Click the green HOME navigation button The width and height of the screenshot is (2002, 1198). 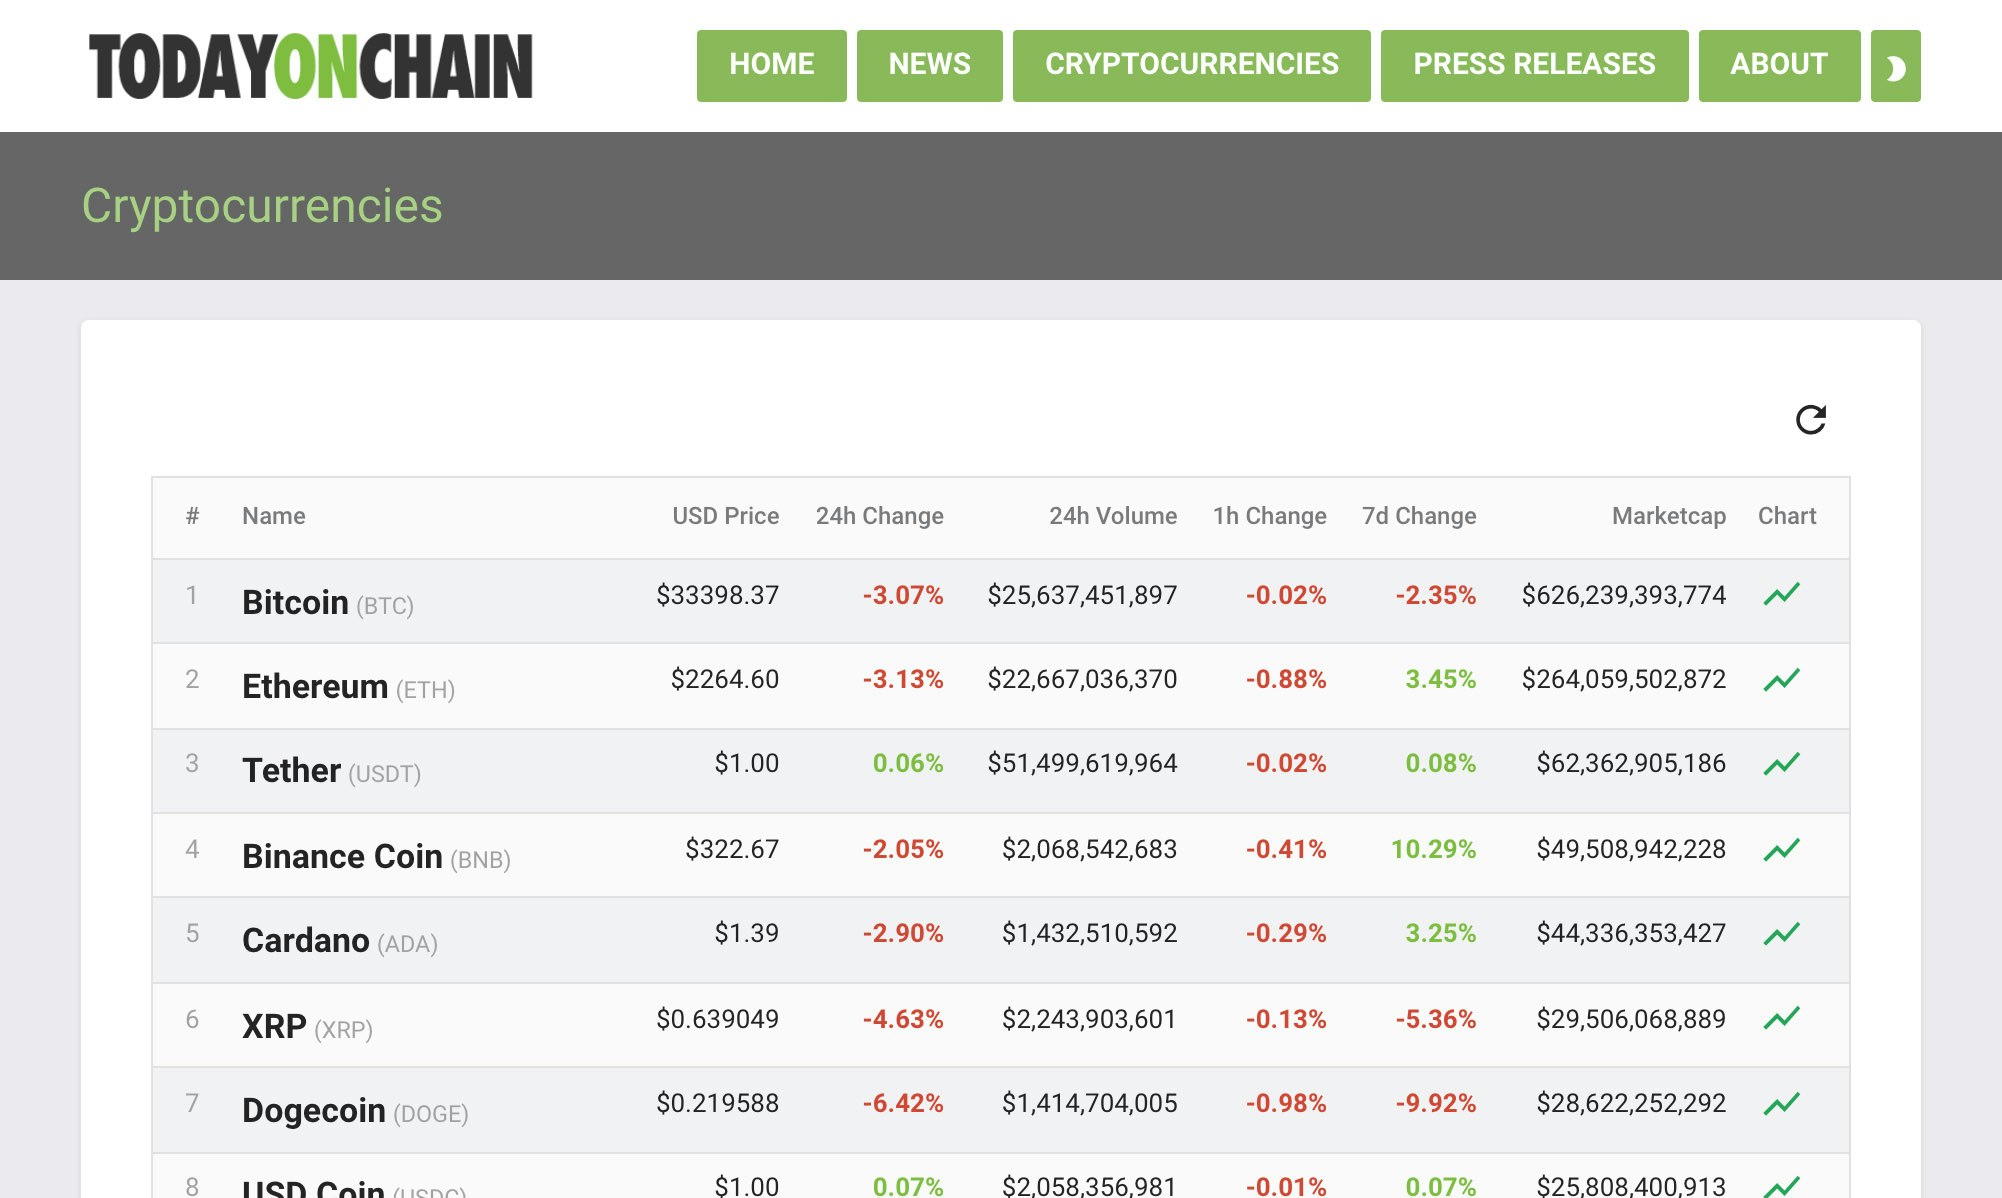coord(770,64)
